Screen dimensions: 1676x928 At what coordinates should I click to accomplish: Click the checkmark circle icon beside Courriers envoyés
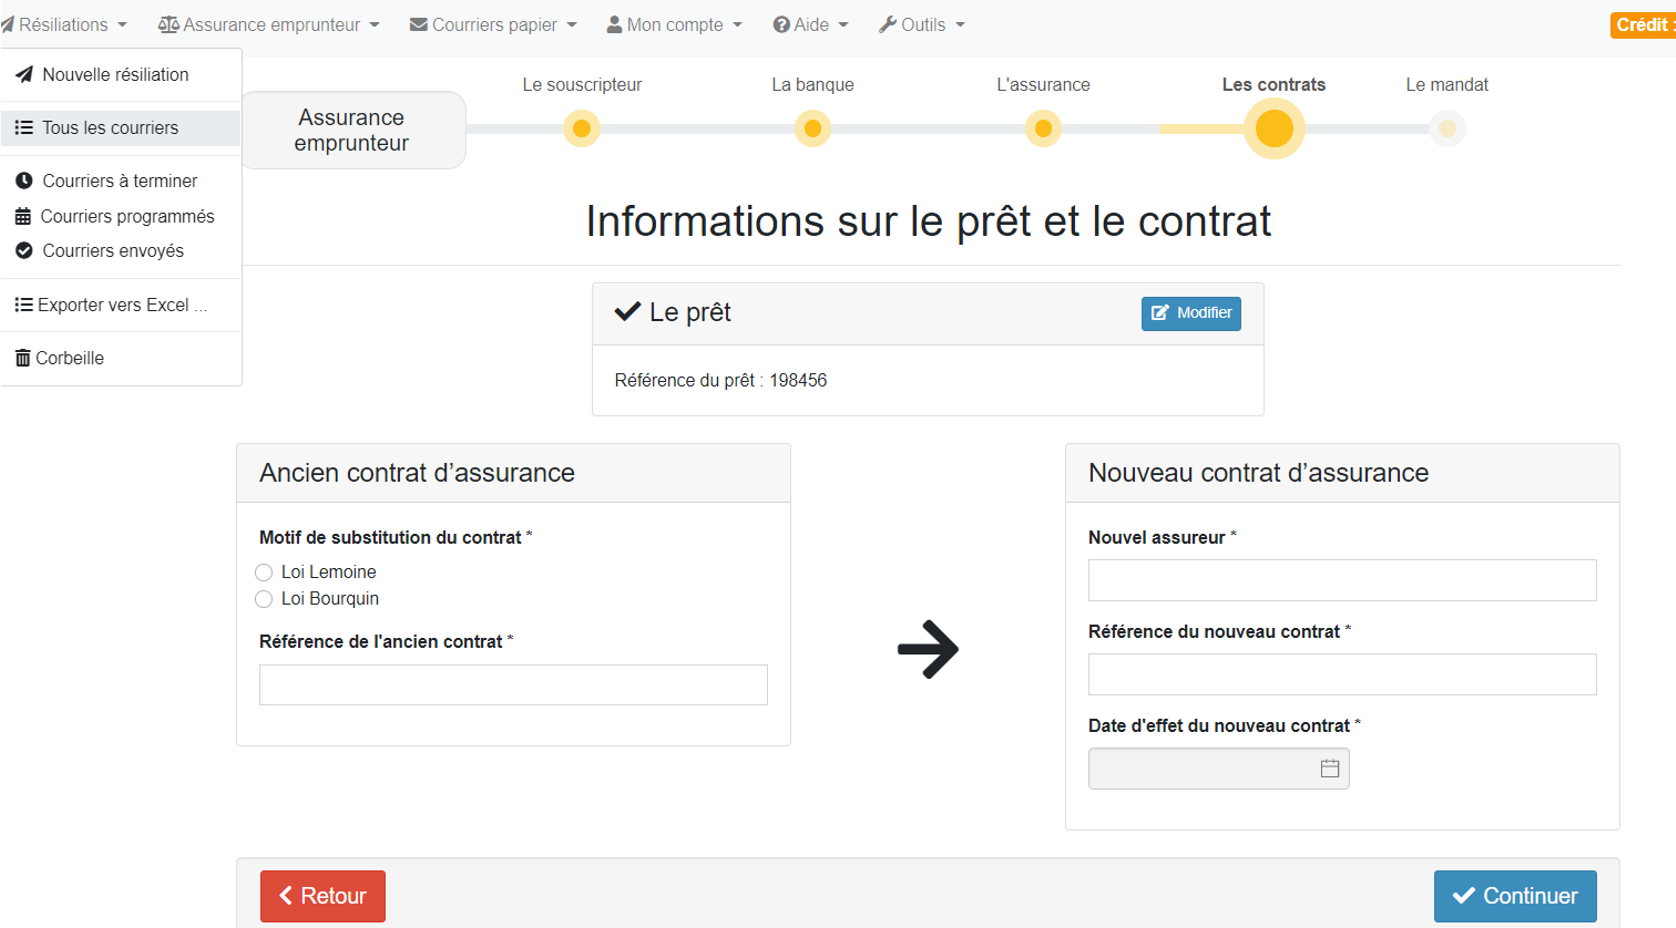coord(24,251)
